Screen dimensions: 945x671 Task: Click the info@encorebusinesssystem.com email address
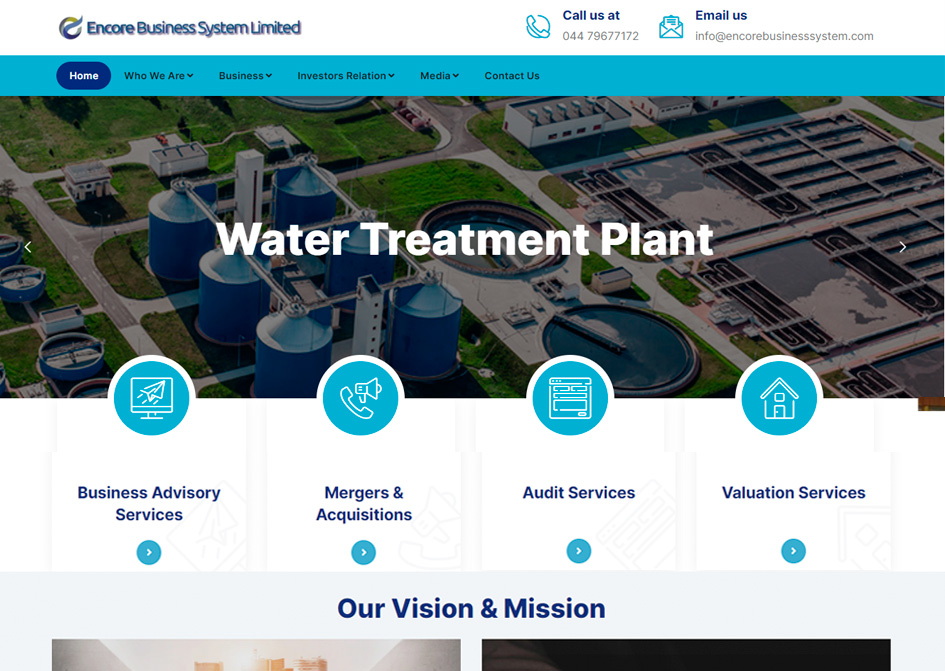point(784,36)
